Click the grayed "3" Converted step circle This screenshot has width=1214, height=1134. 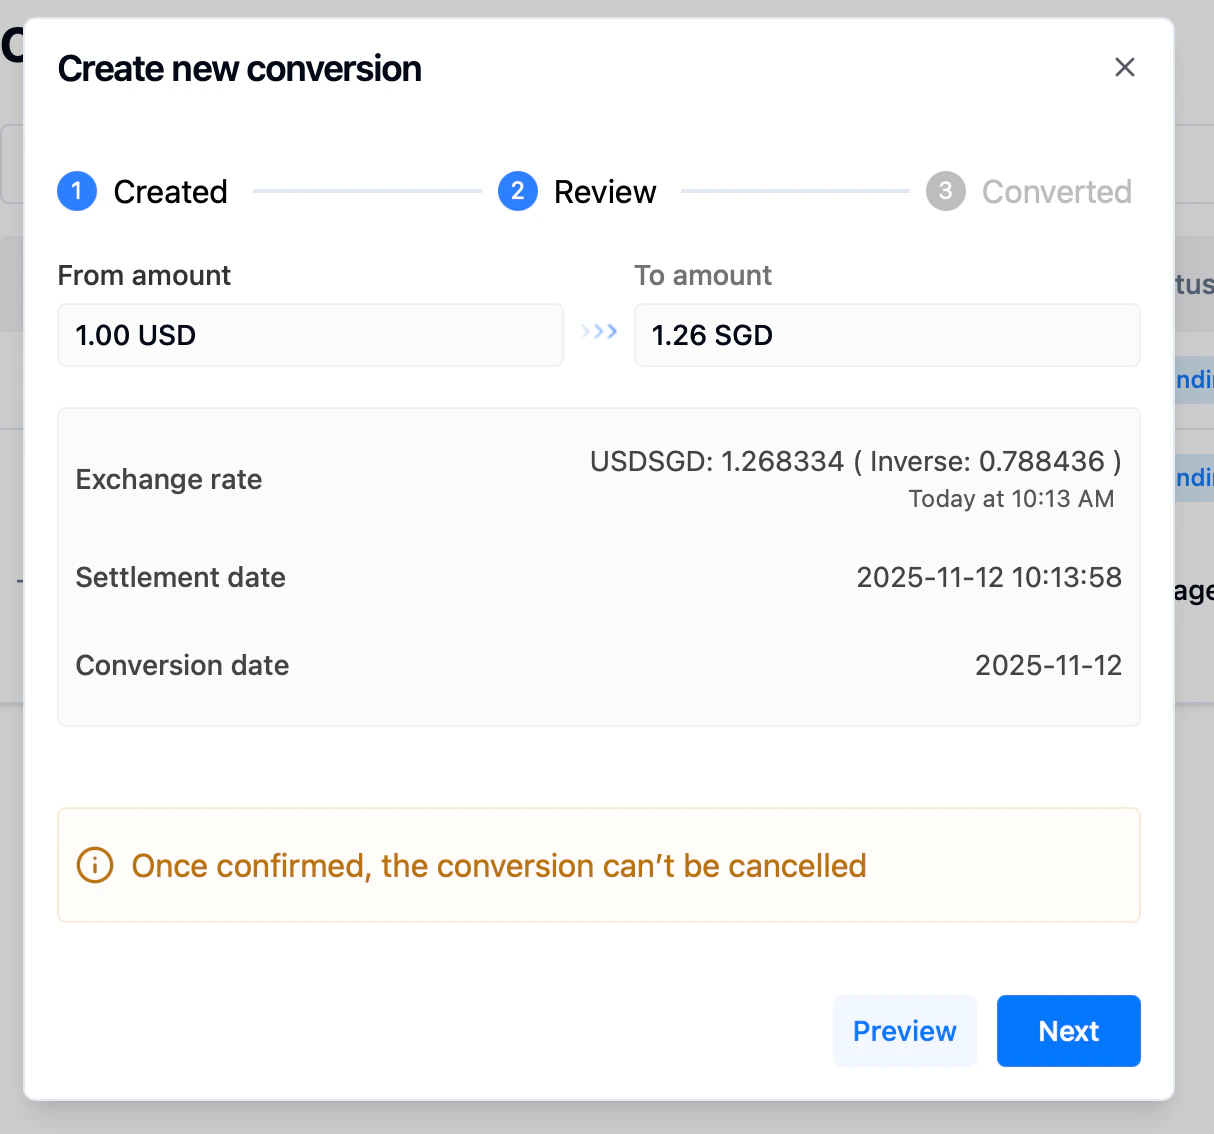tap(946, 191)
